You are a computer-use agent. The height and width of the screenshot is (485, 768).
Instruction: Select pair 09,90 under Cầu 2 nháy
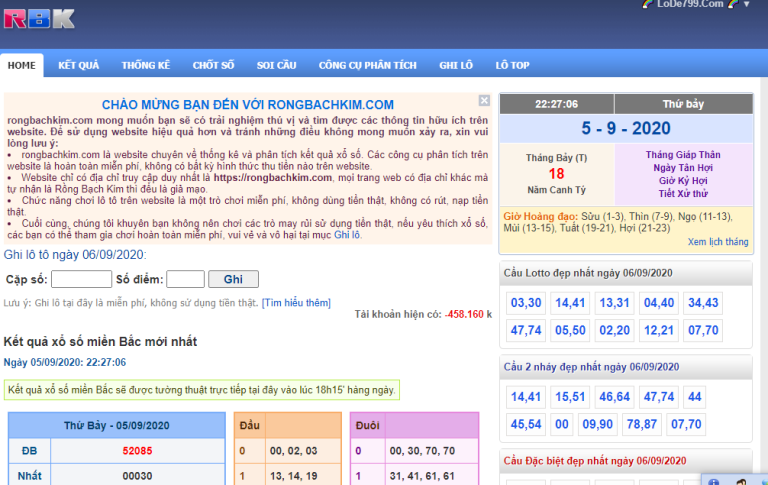[597, 424]
